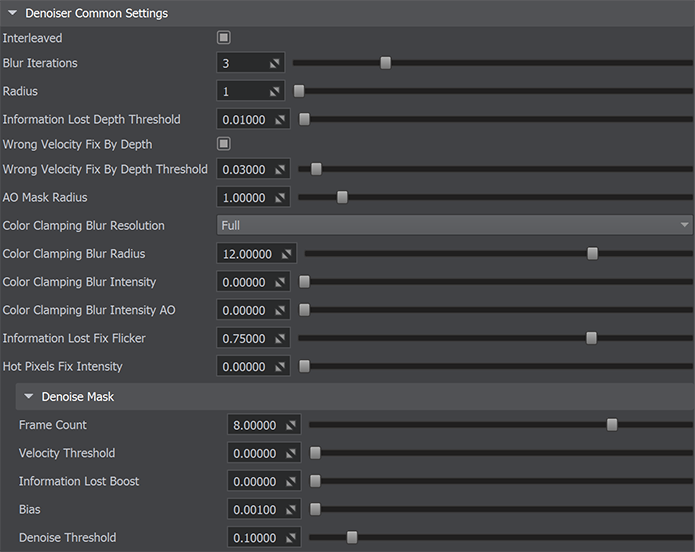Viewport: 695px width, 552px height.
Task: Click Color Clamping Blur Intensity arrow icon
Action: (280, 282)
